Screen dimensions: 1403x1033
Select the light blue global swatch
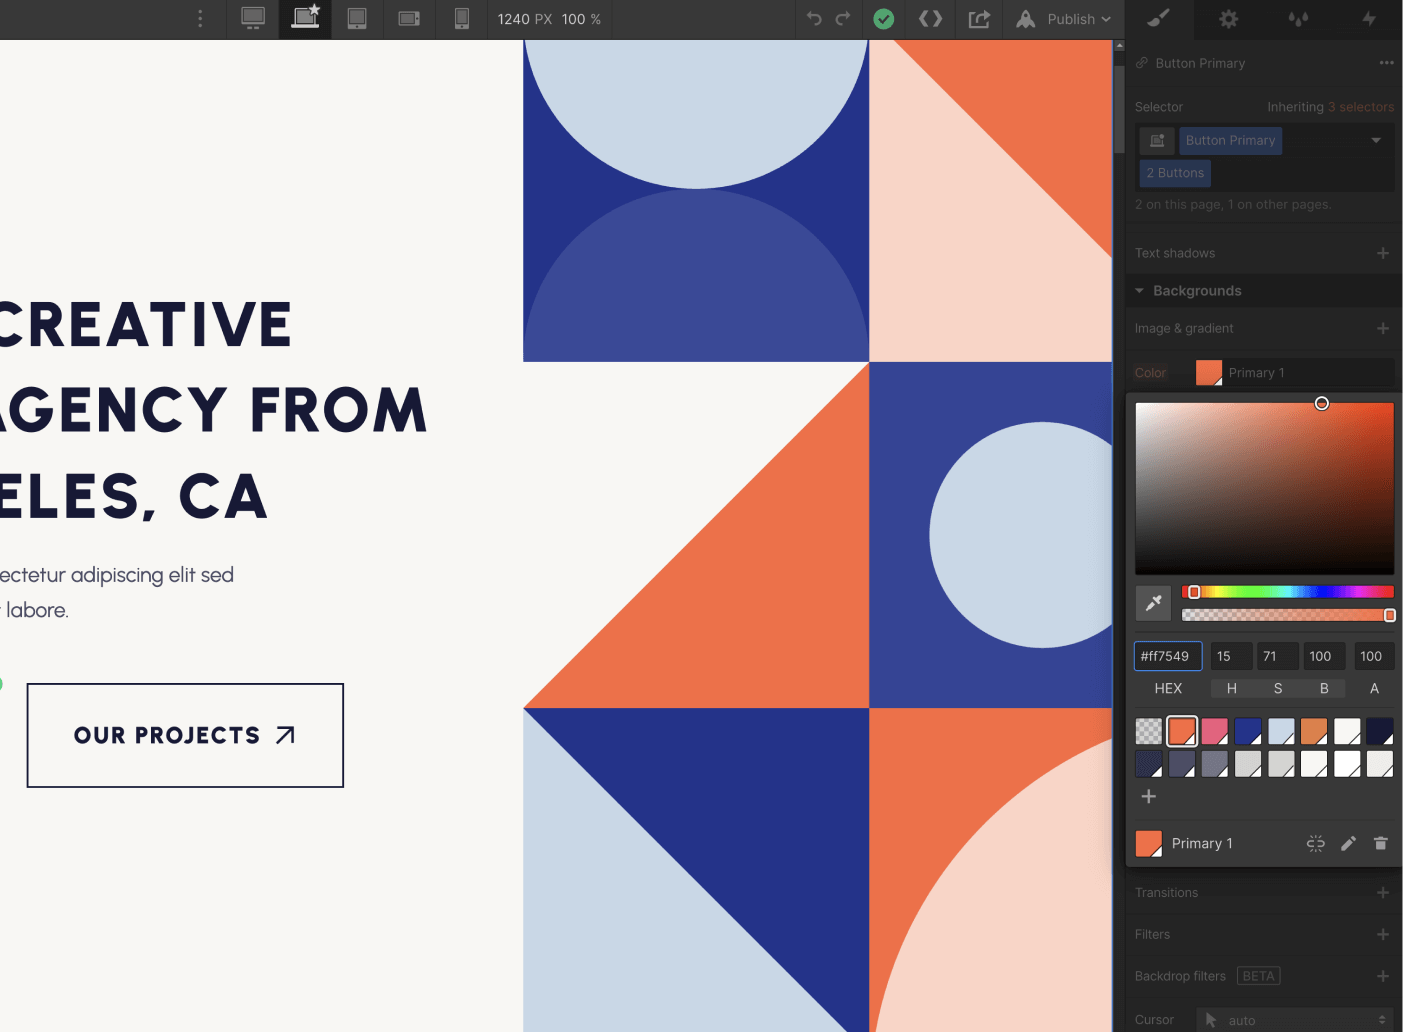pyautogui.click(x=1281, y=731)
